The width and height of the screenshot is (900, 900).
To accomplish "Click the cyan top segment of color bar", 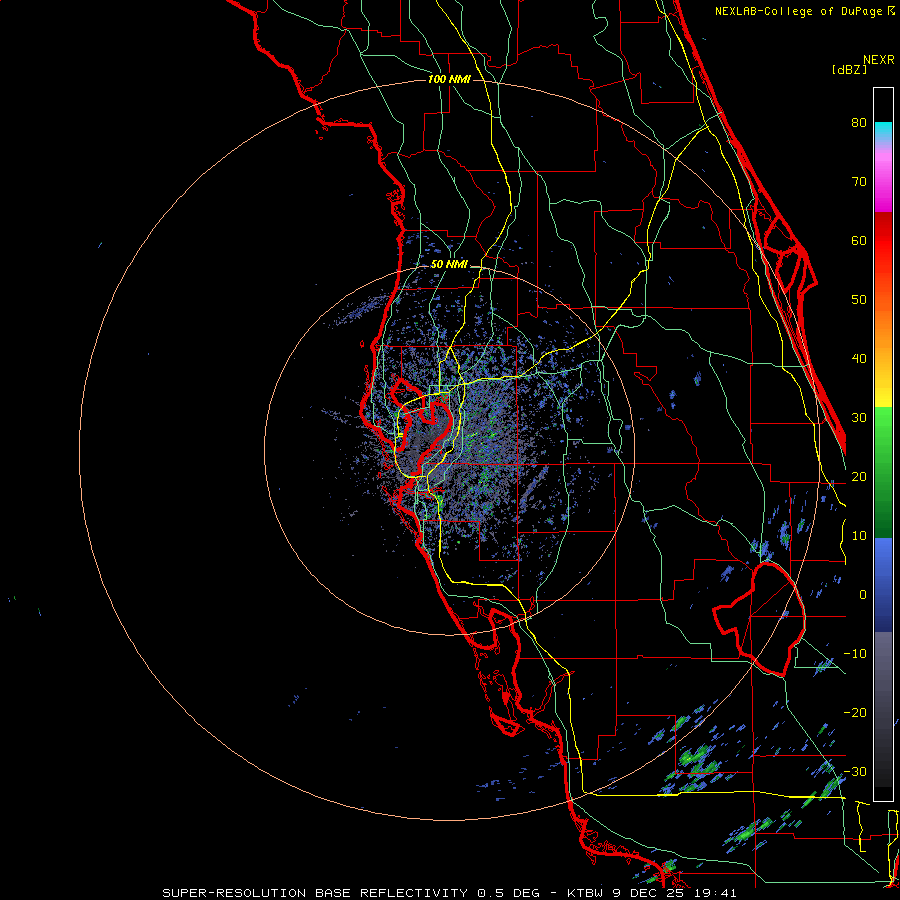I will [883, 131].
